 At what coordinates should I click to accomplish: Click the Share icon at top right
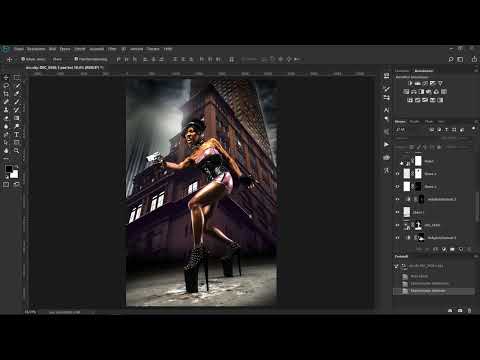(474, 59)
